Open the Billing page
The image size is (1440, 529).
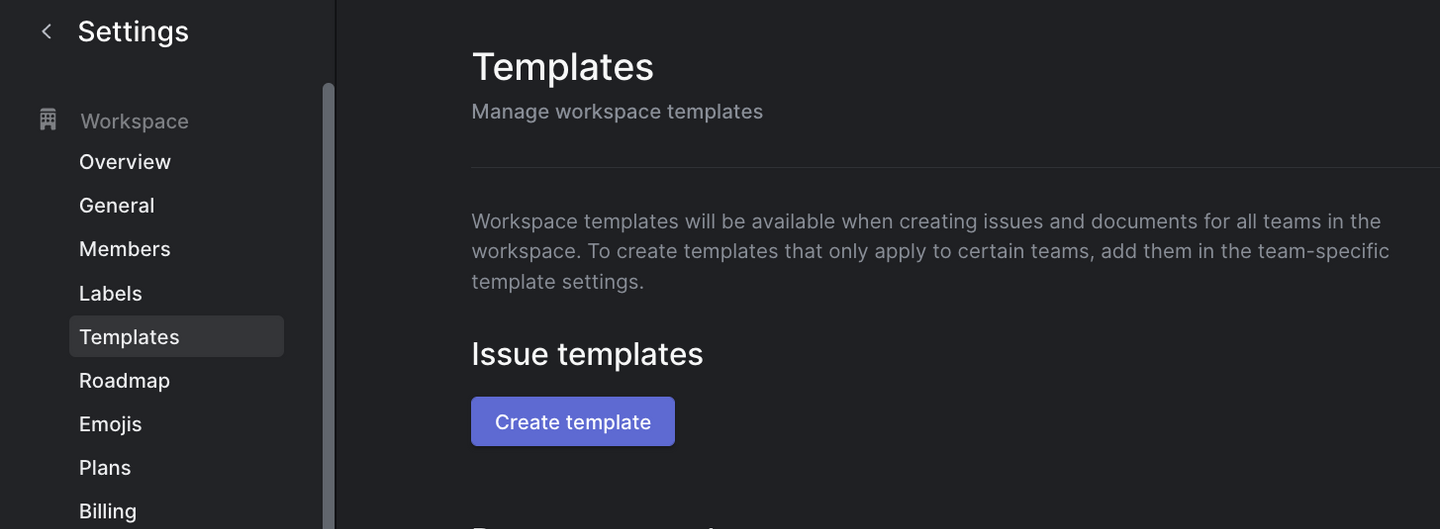click(x=108, y=511)
